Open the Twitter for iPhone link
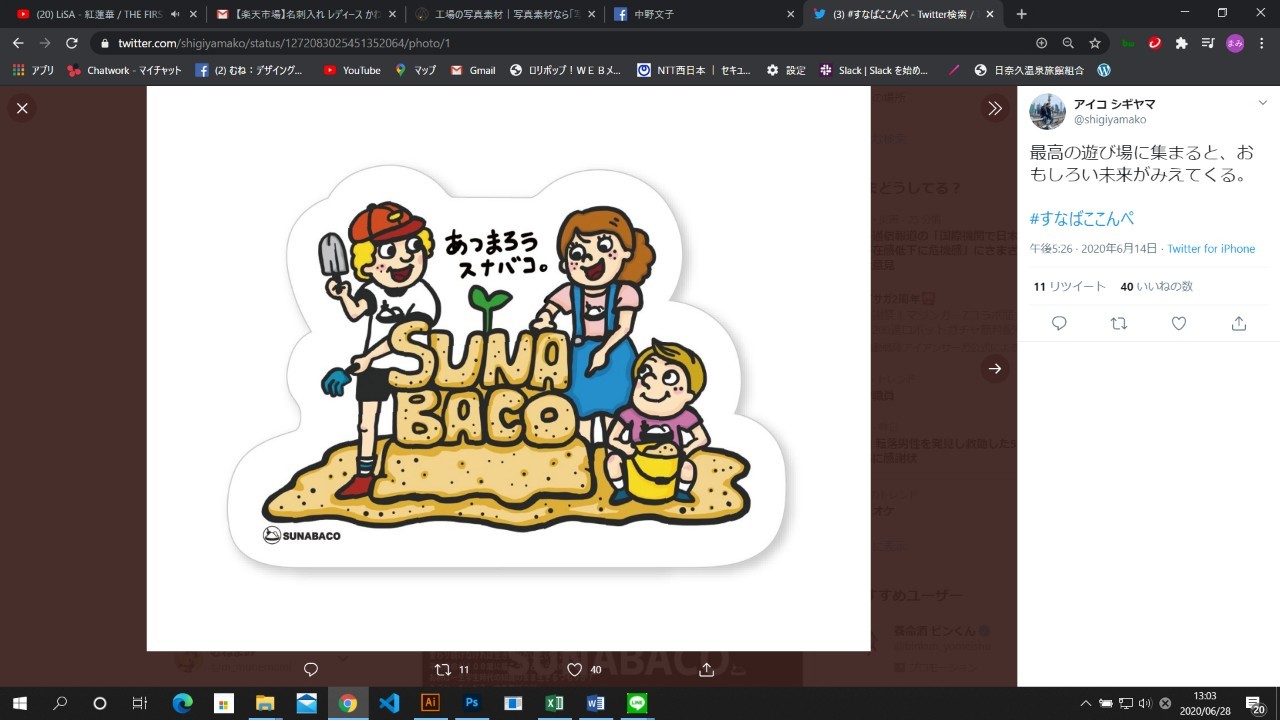Screen dimensions: 1280x720 (x=1211, y=249)
